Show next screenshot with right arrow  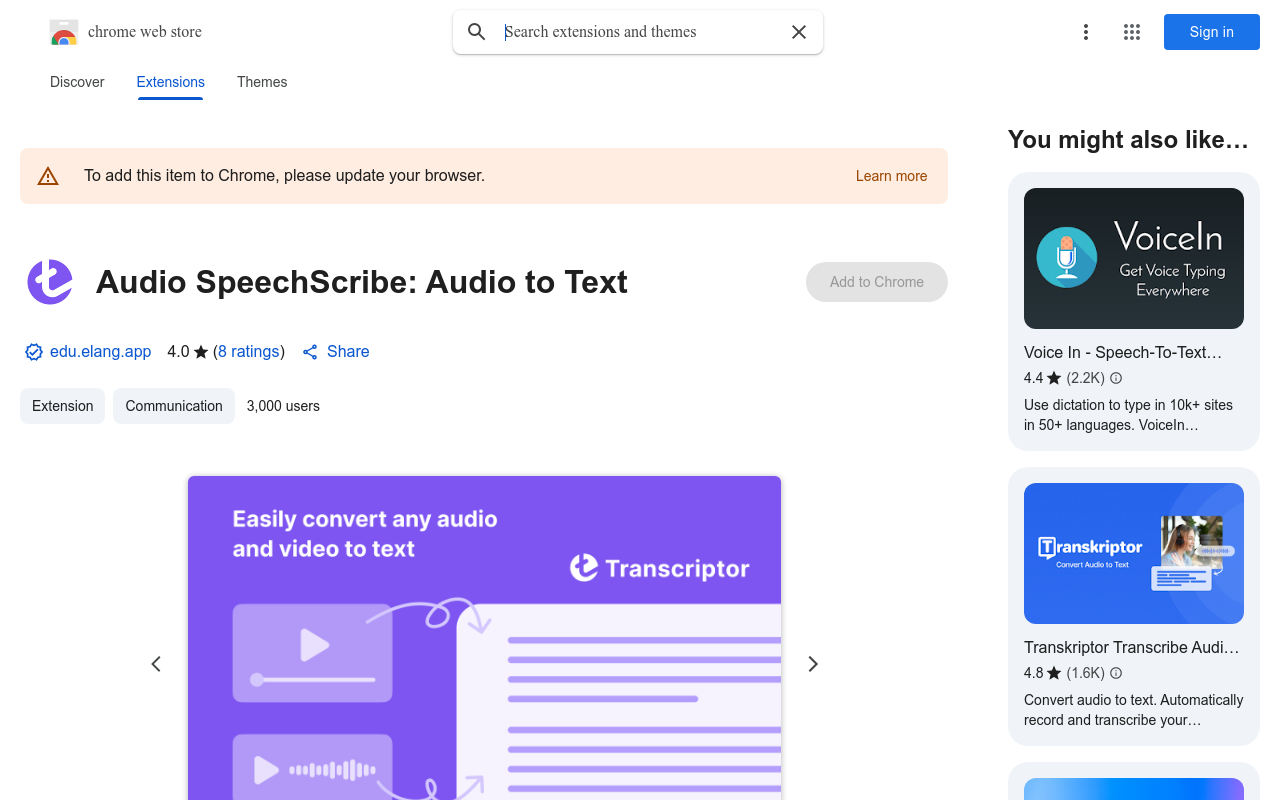(813, 664)
